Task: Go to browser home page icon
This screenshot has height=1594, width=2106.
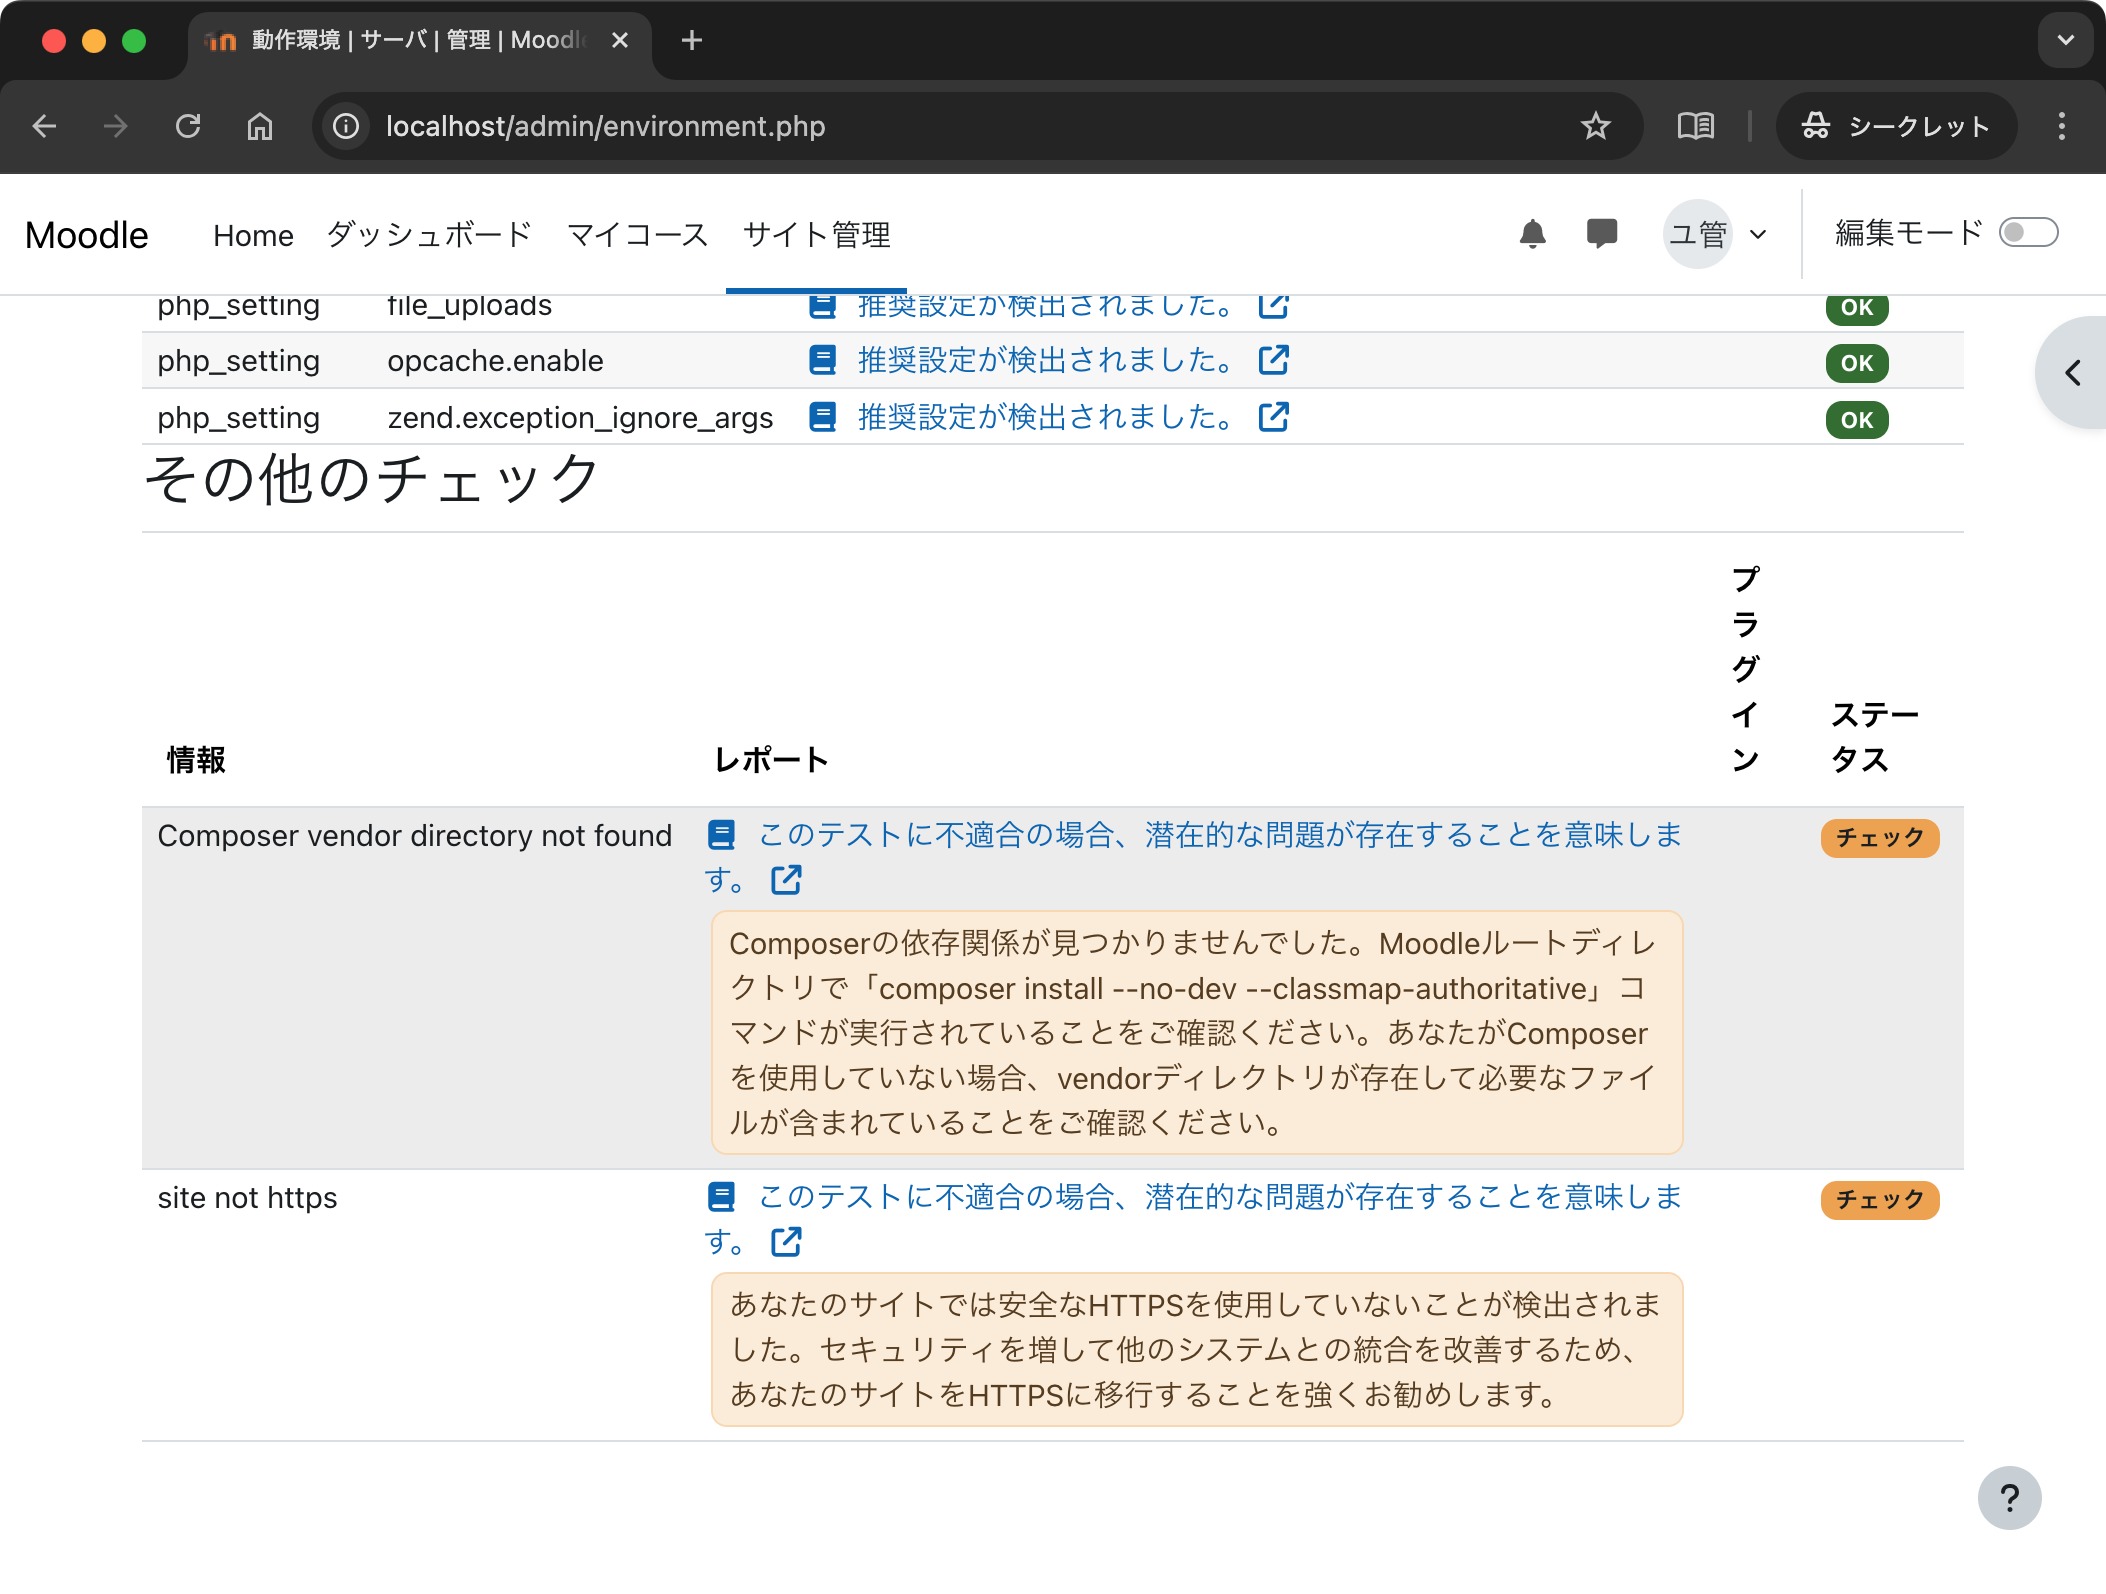Action: point(260,126)
